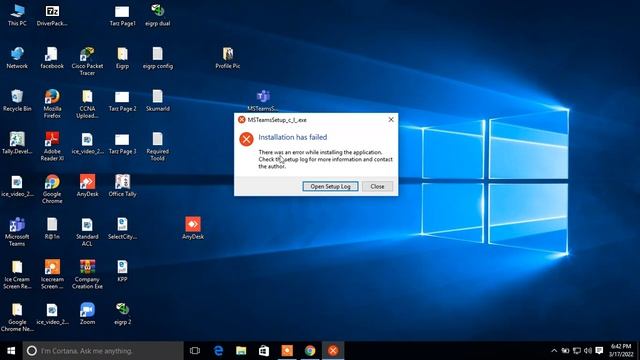Select the eigrp config file icon
Image resolution: width=640 pixels, height=360 pixels.
pos(158,58)
